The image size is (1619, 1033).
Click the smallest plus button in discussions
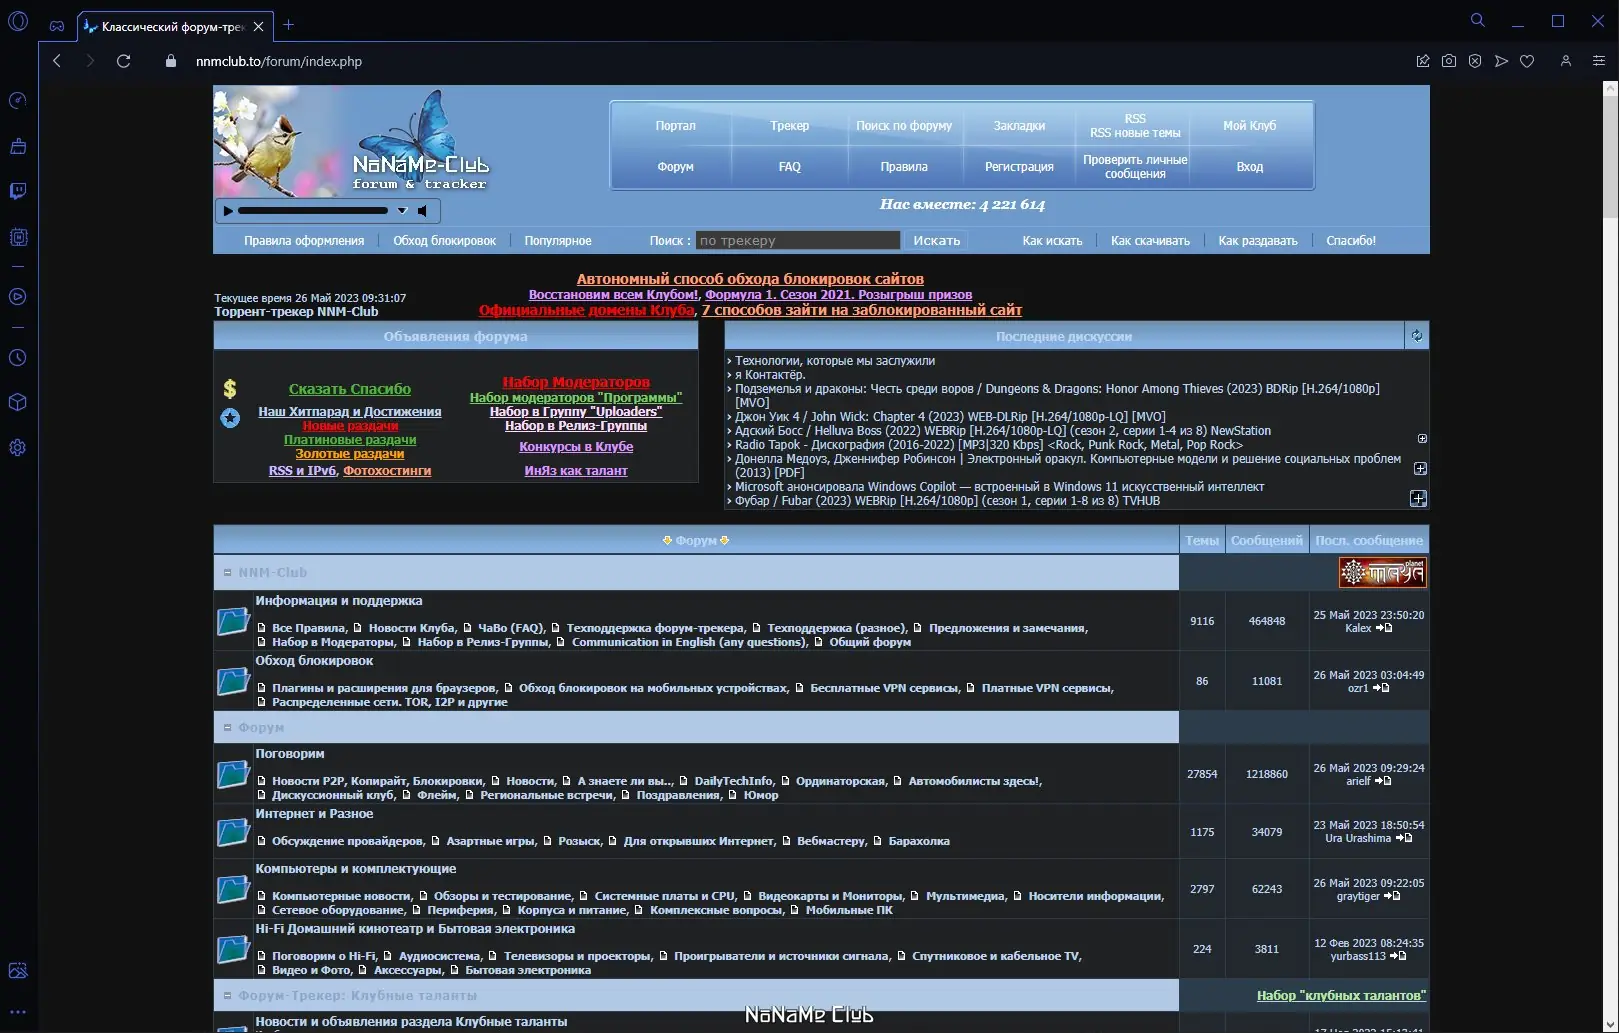(1422, 439)
